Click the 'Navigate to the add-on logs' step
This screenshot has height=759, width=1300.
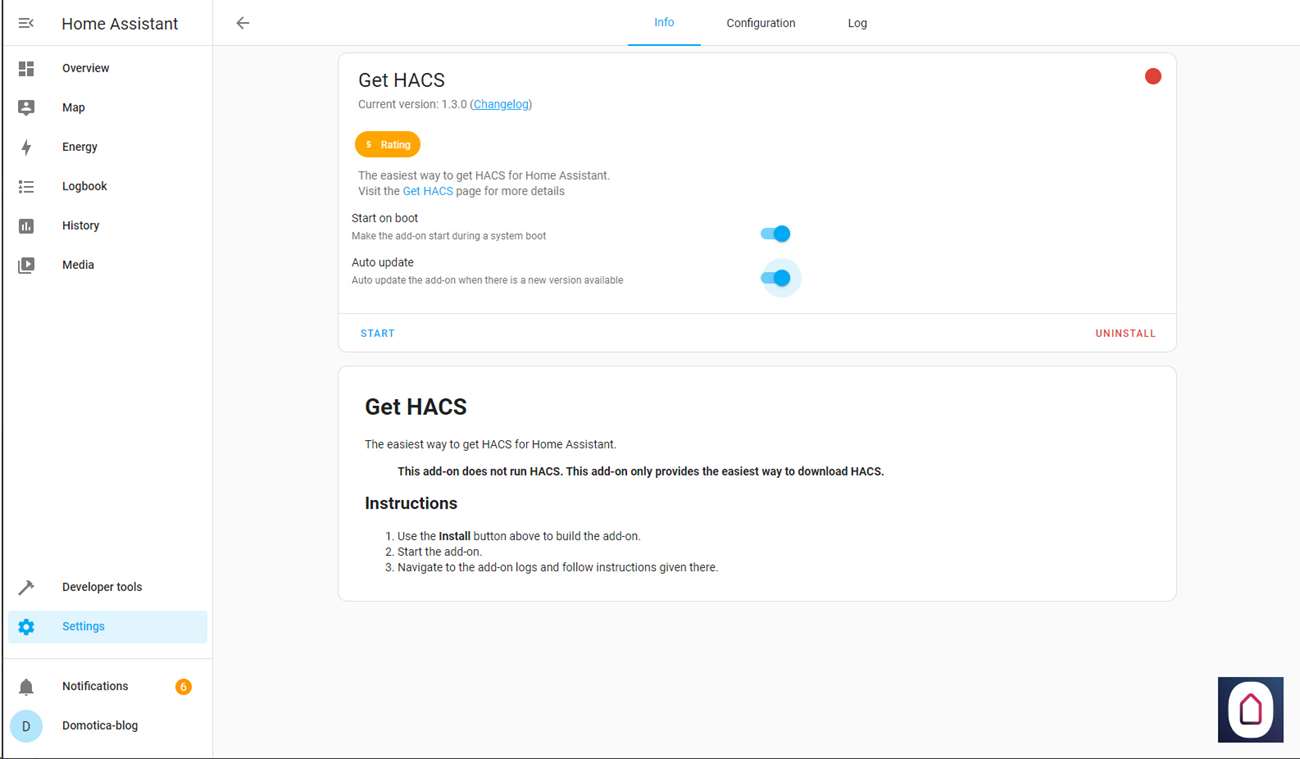point(558,567)
